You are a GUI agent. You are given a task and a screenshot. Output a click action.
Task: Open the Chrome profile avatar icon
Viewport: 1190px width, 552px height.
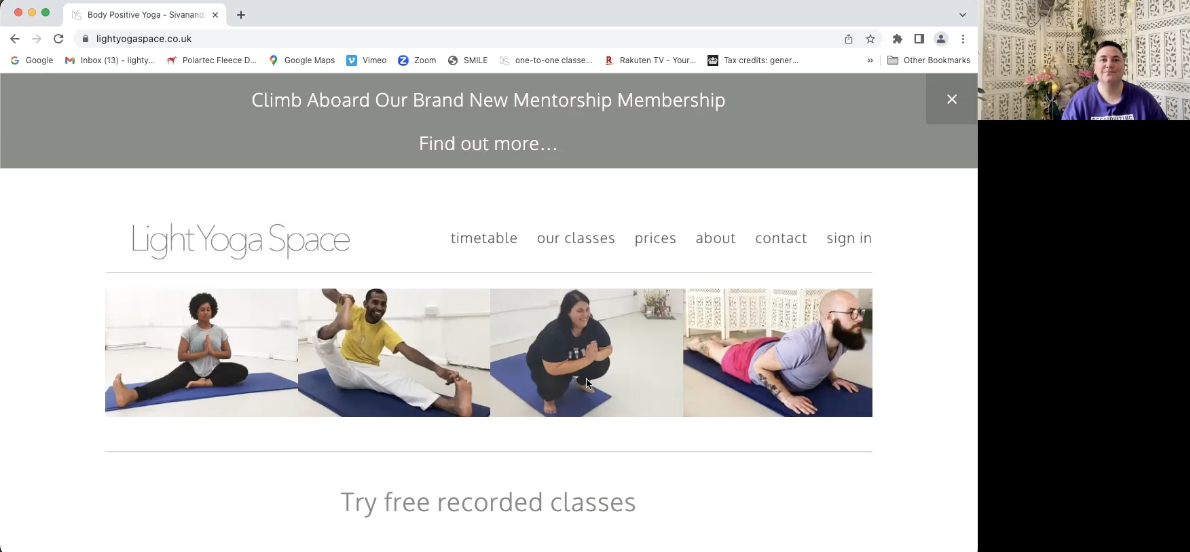tap(940, 39)
